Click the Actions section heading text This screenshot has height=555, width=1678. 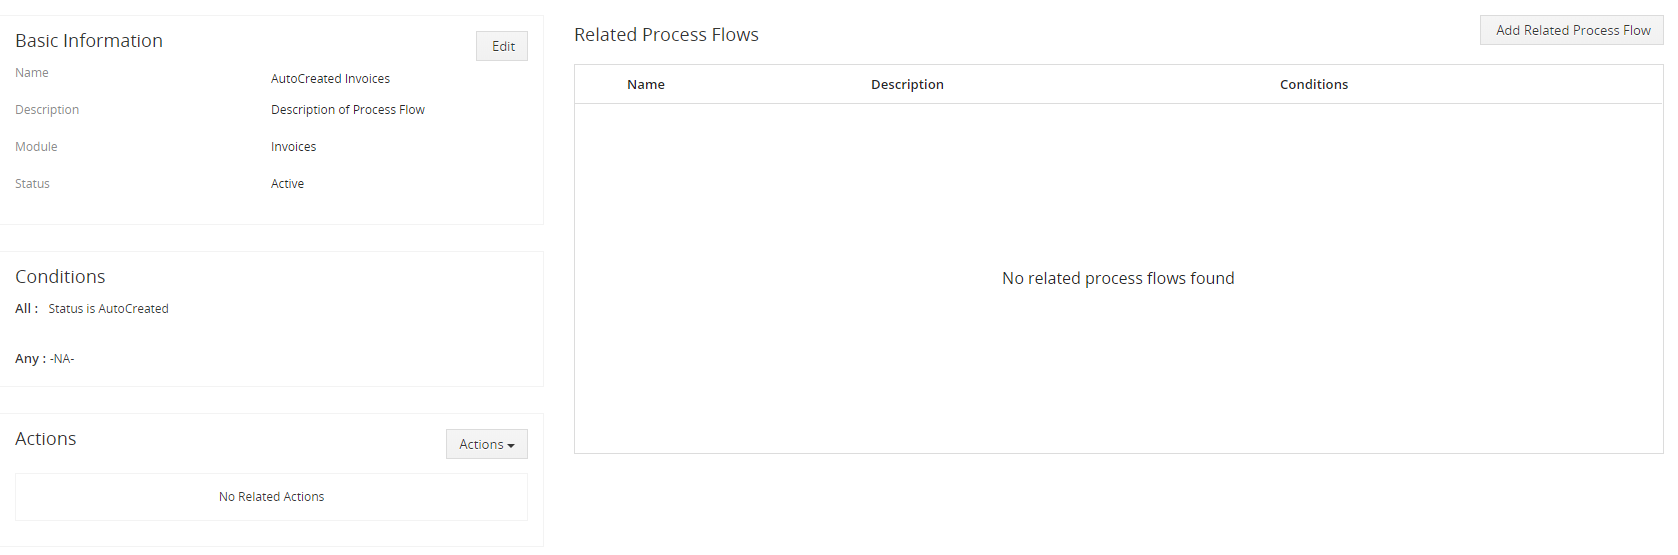(46, 439)
